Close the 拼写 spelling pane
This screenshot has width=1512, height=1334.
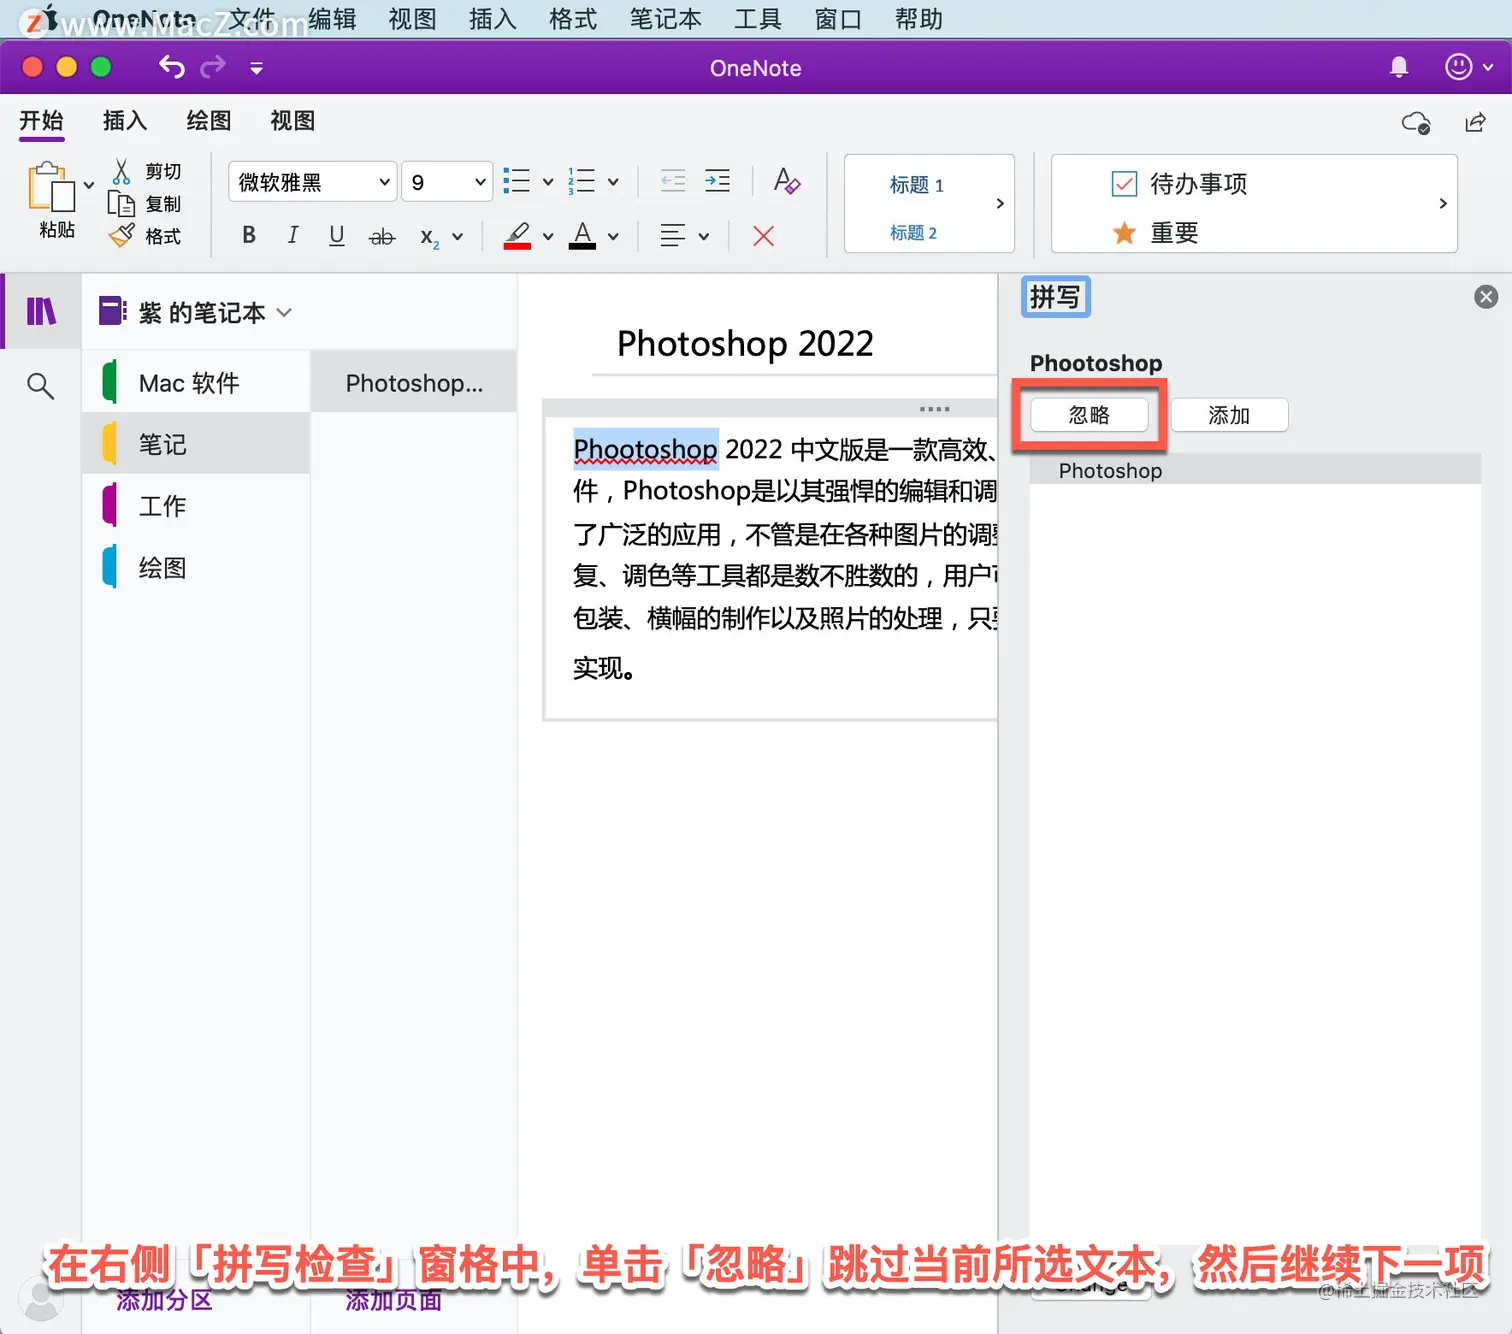tap(1486, 297)
